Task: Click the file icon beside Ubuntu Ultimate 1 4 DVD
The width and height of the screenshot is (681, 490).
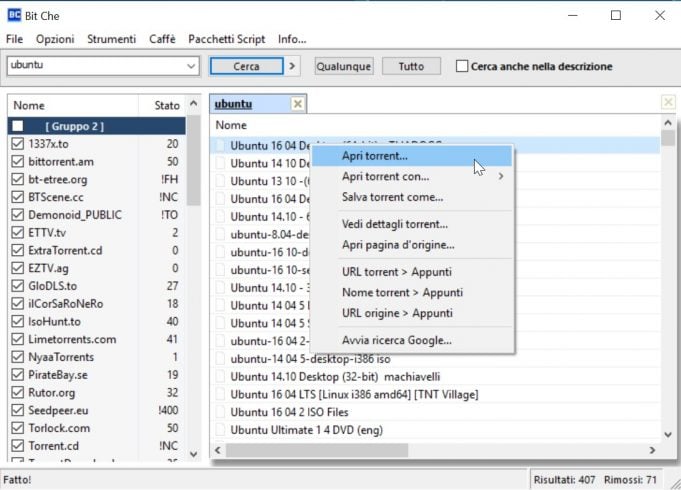Action: (220, 431)
